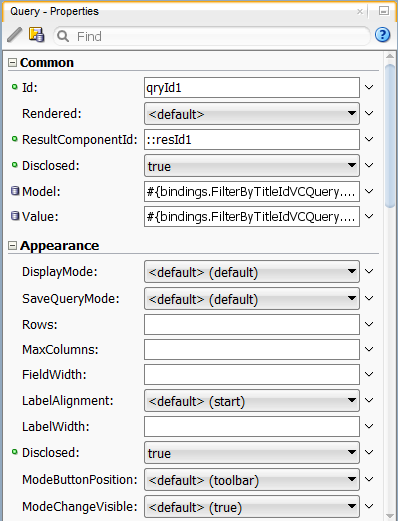Viewport: 398px width, 521px height.
Task: Open property menu chevron for ResultComponentId
Action: 369,139
